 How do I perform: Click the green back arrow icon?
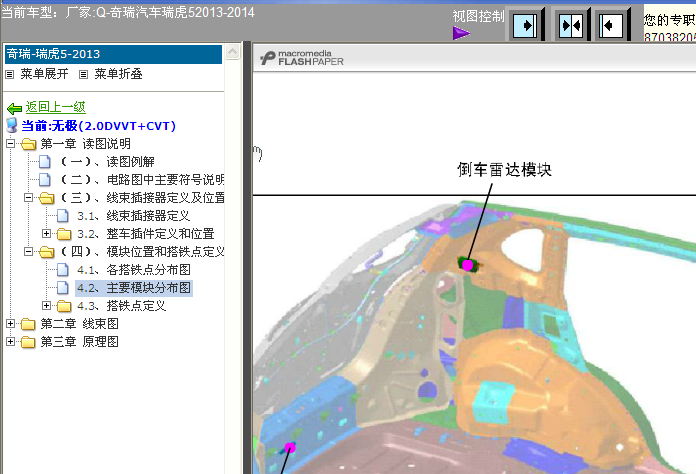(x=15, y=108)
